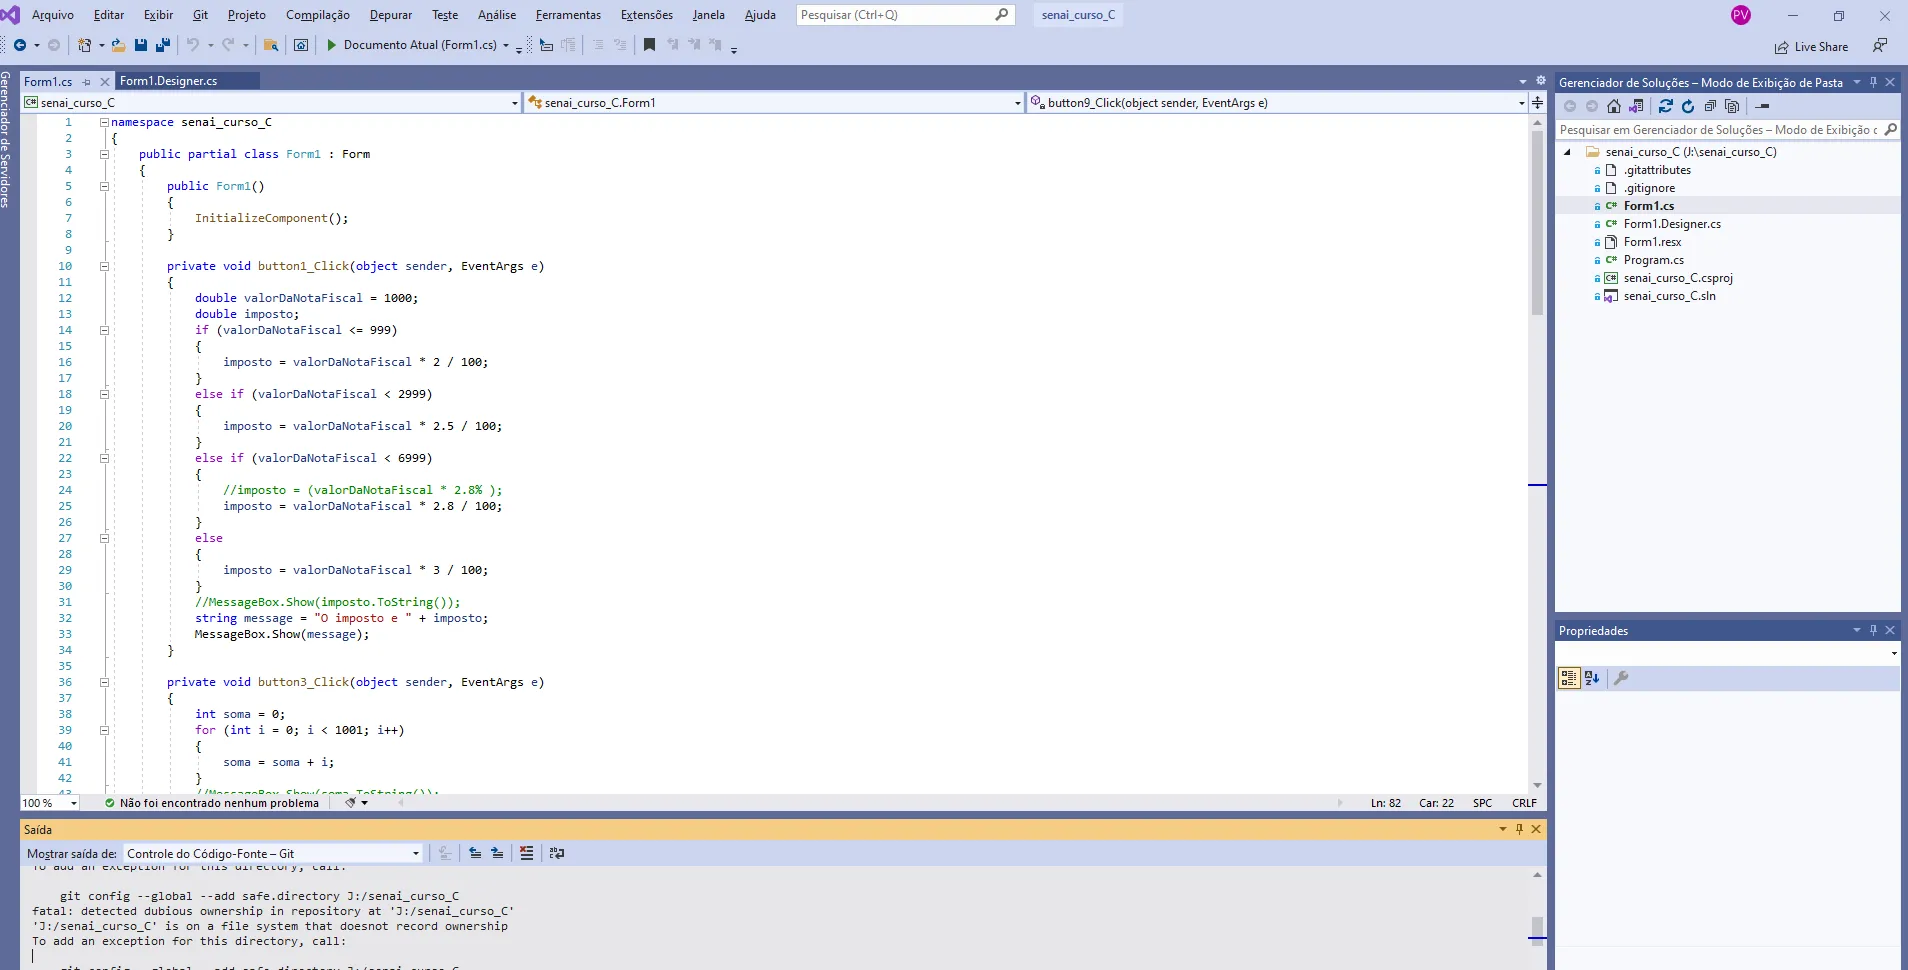The width and height of the screenshot is (1908, 970).
Task: Switch to the Form1.Designer.cs tab
Action: coord(168,81)
